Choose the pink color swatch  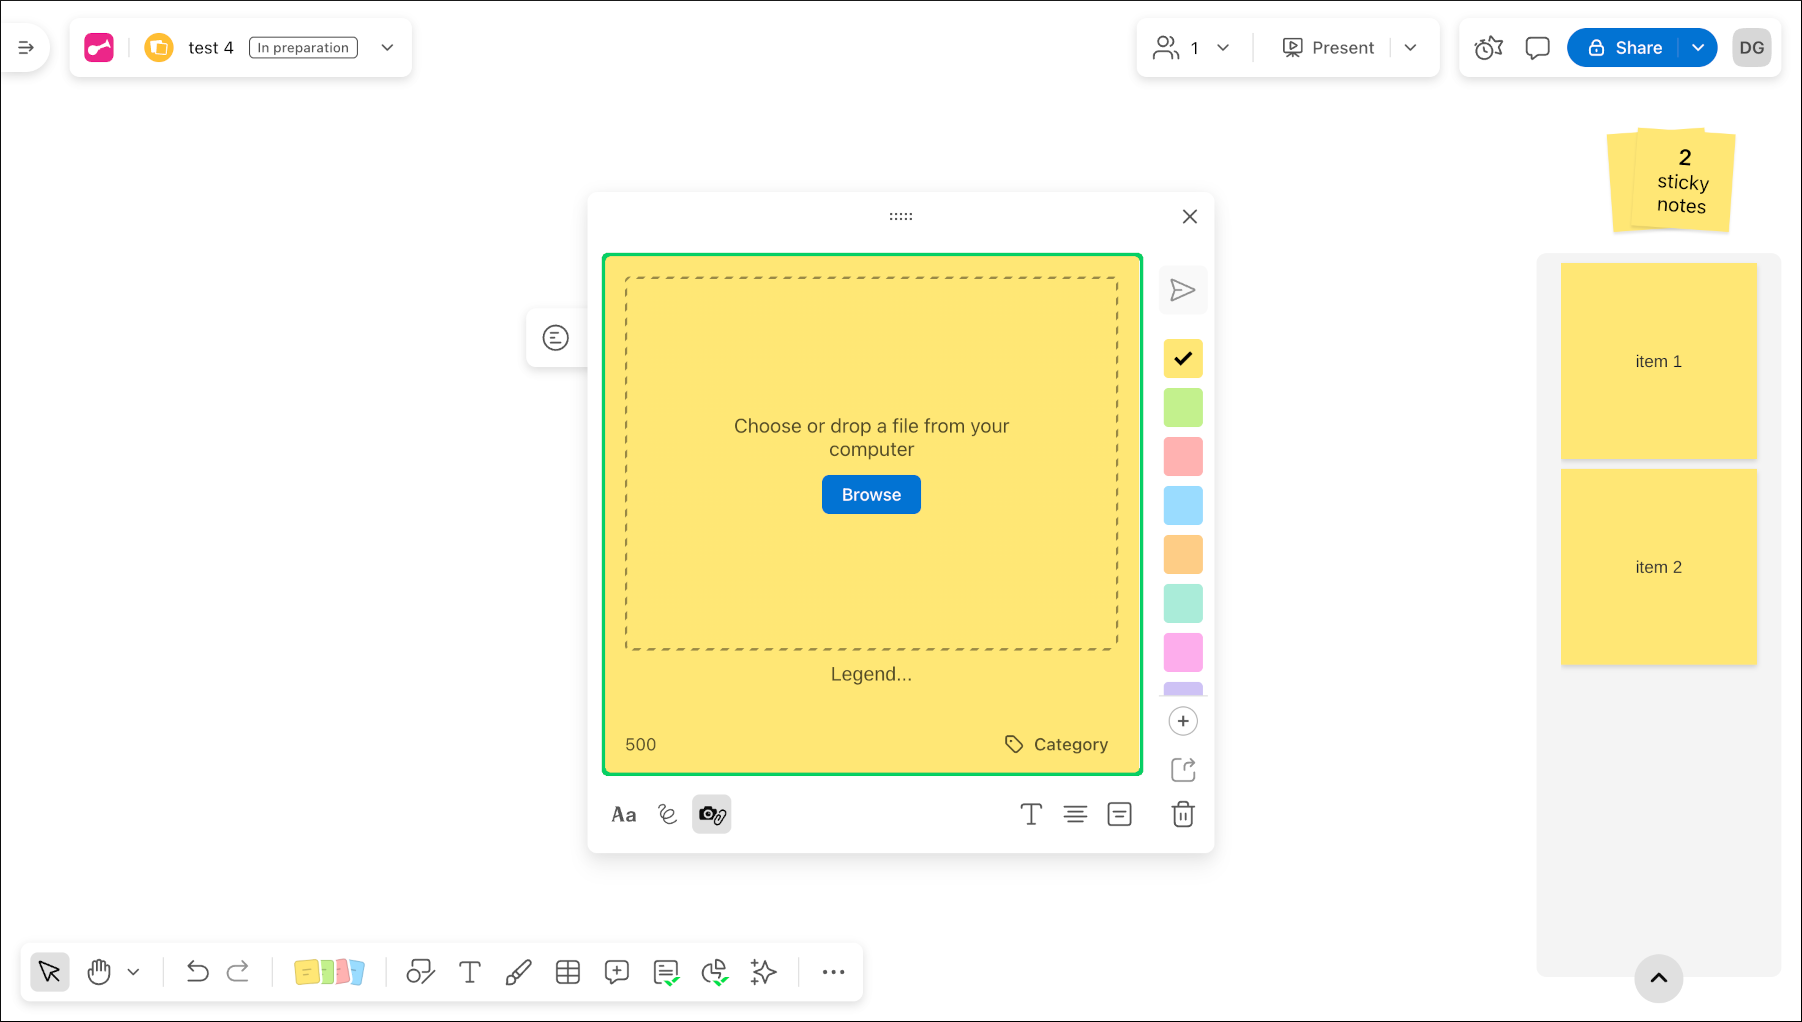pyautogui.click(x=1183, y=652)
